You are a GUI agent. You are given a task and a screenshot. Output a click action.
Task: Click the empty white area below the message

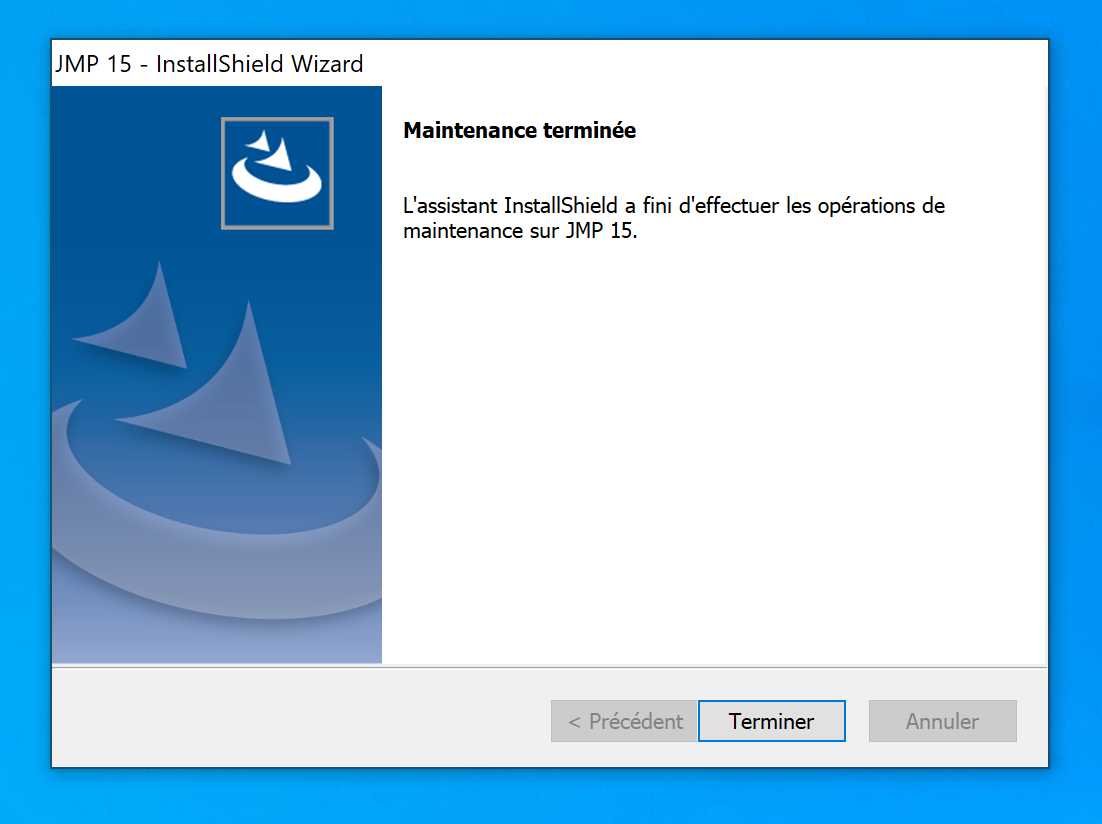click(713, 450)
